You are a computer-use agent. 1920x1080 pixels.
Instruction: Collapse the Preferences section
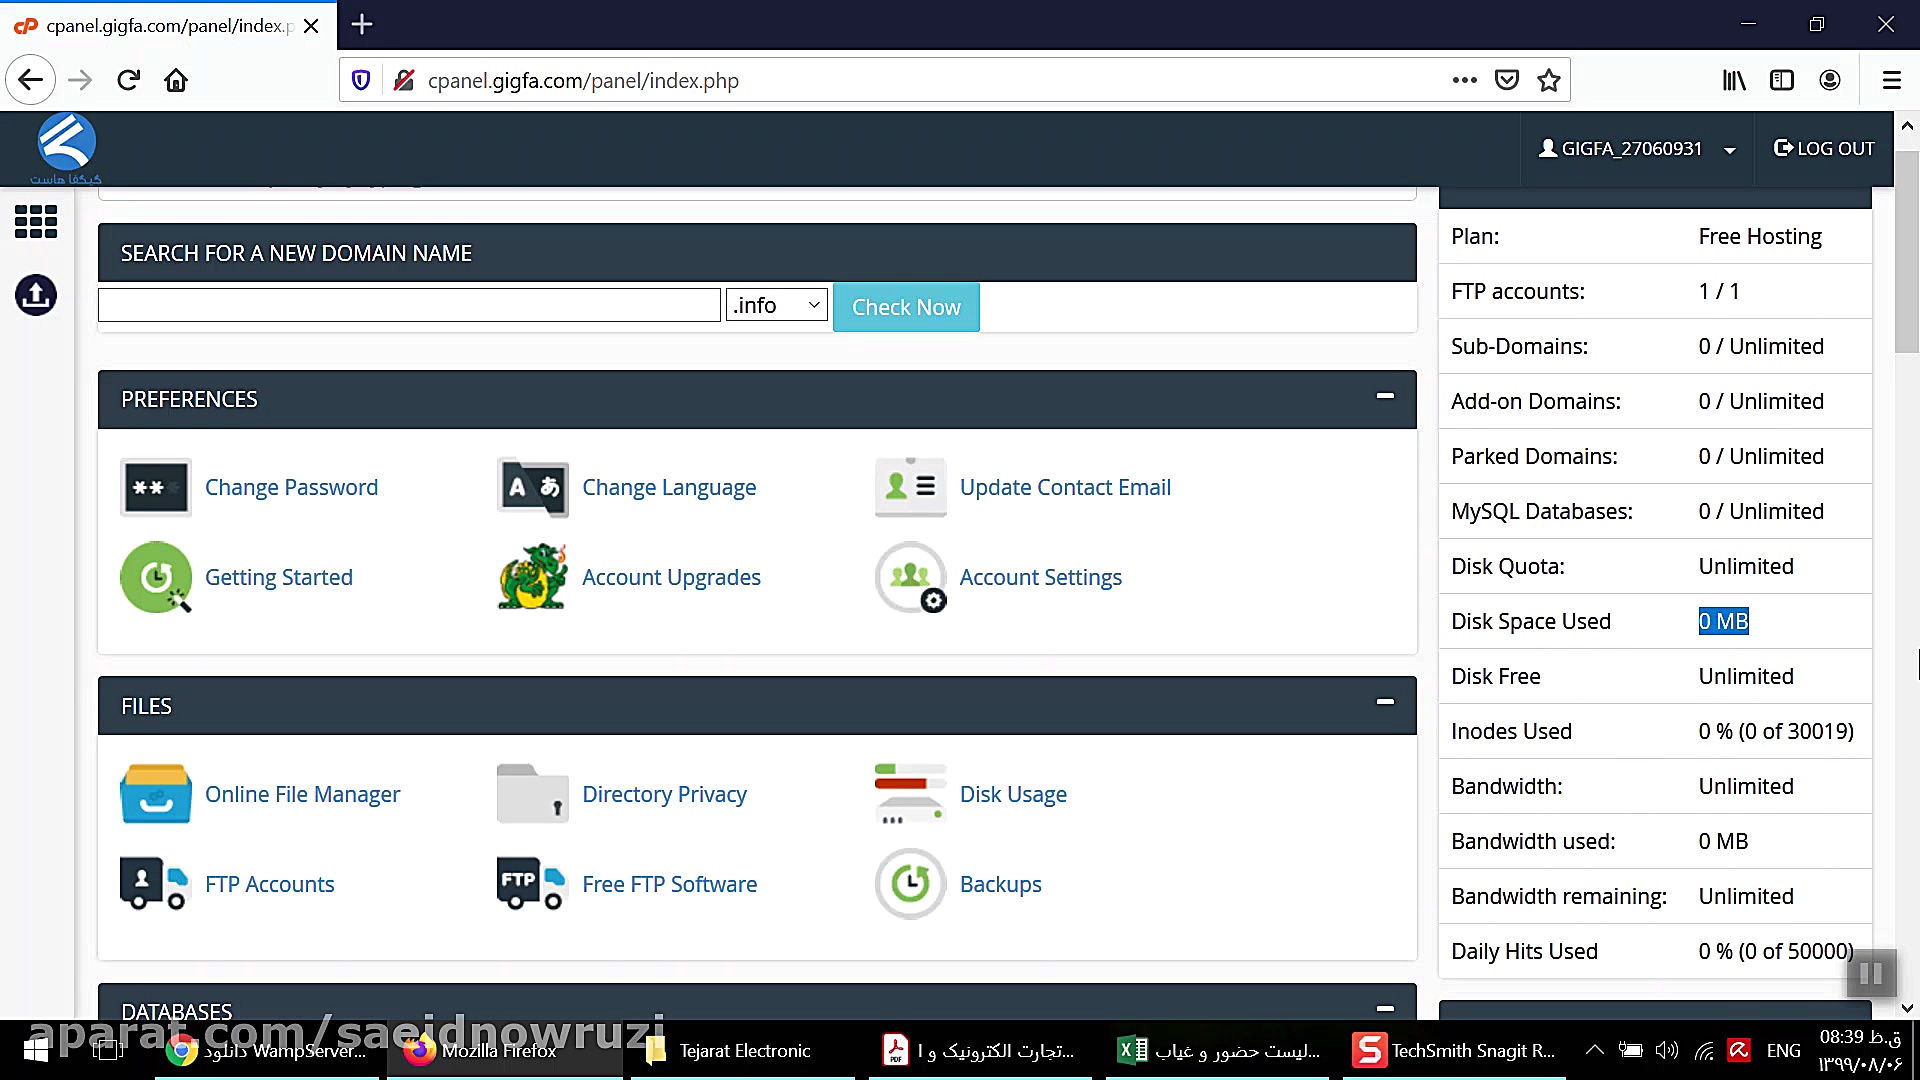click(x=1385, y=396)
